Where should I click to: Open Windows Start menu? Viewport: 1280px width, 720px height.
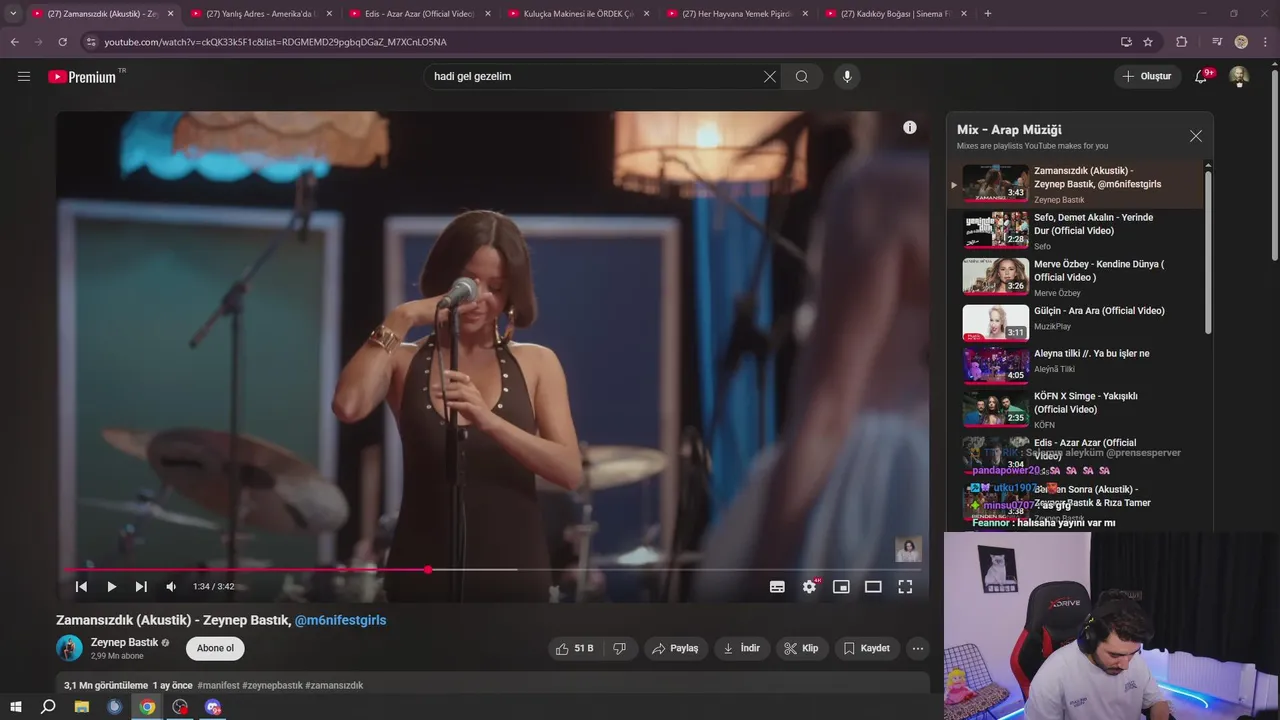[16, 707]
